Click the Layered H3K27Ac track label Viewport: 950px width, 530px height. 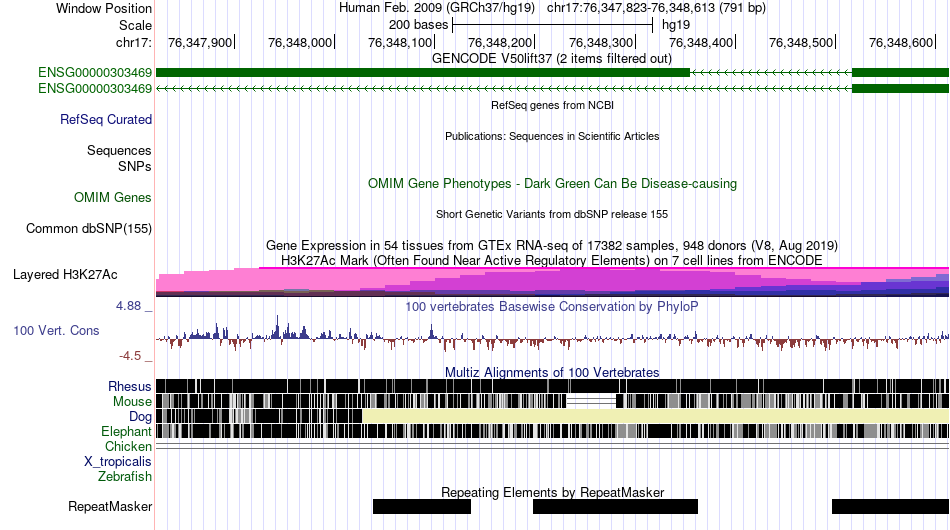65,274
